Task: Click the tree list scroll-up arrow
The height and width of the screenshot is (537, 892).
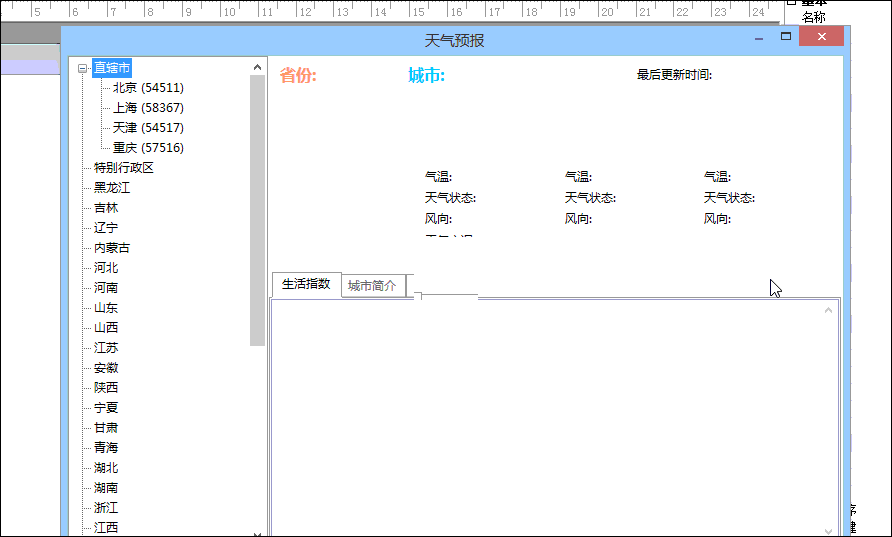Action: coord(257,67)
